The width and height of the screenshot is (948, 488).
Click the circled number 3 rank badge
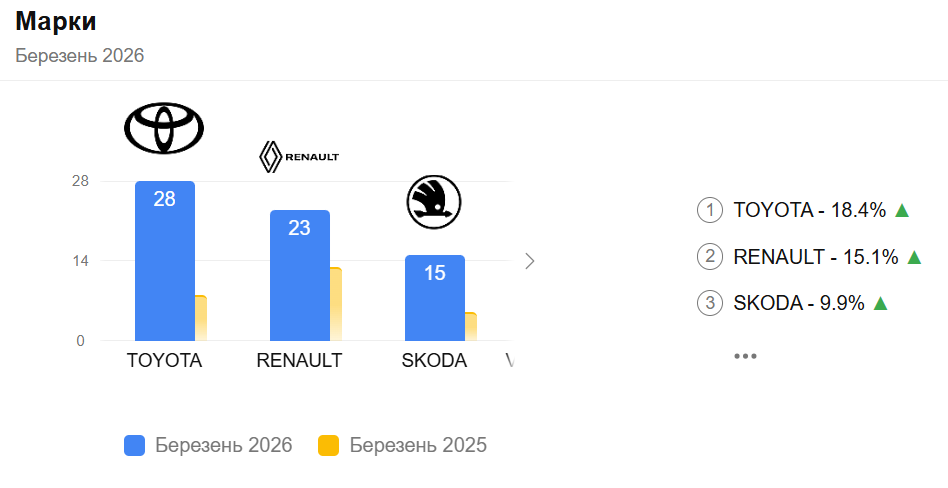(x=710, y=303)
